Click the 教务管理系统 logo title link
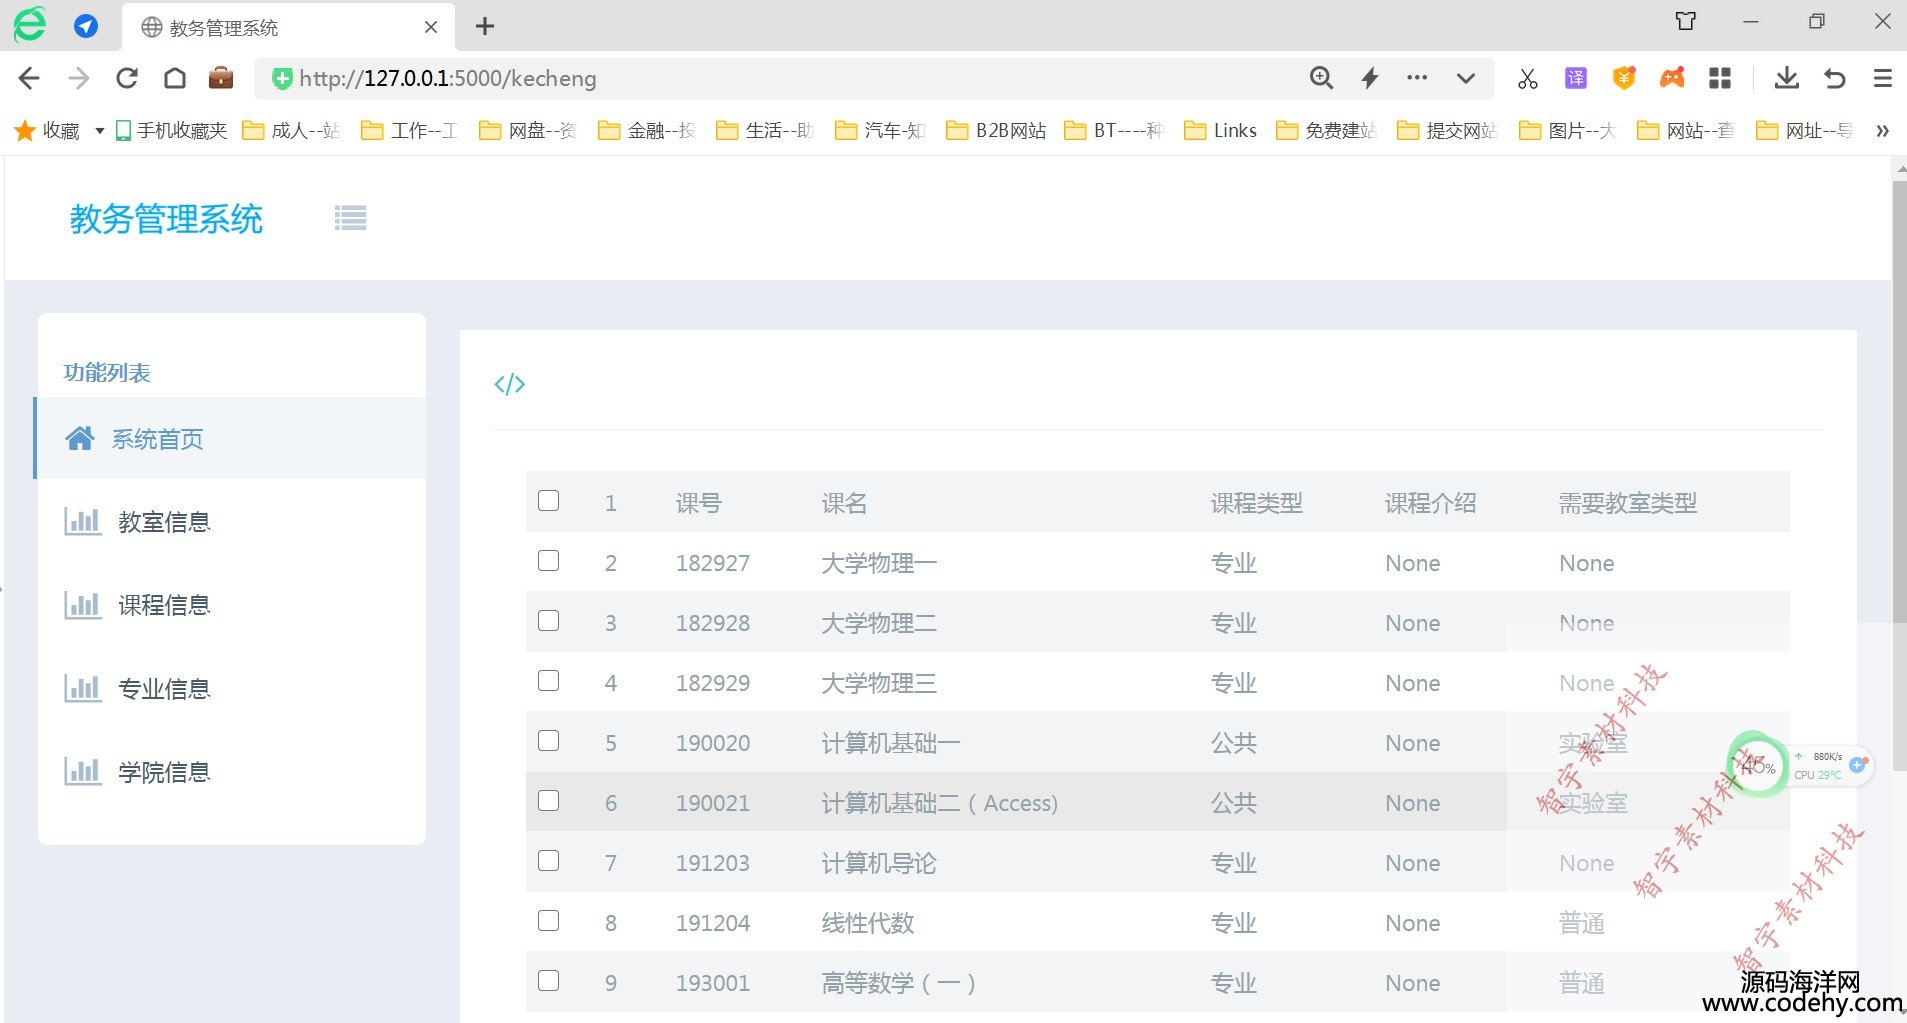This screenshot has width=1907, height=1023. click(x=166, y=219)
